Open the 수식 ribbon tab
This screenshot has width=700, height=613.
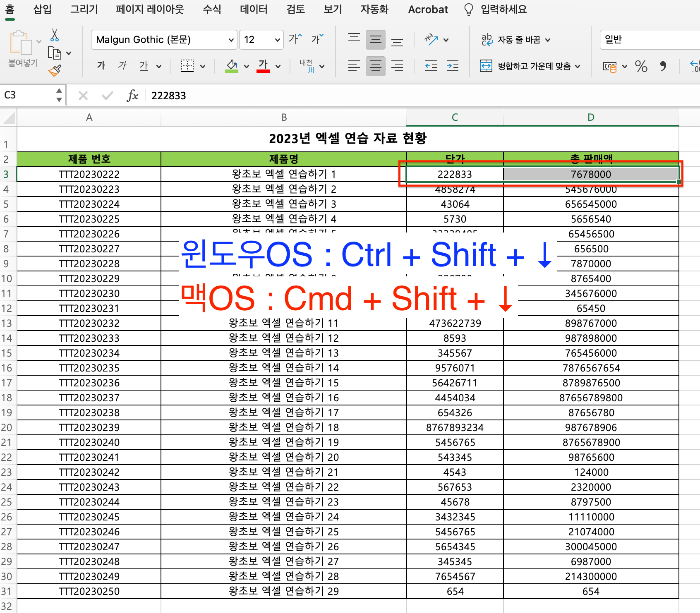212,9
